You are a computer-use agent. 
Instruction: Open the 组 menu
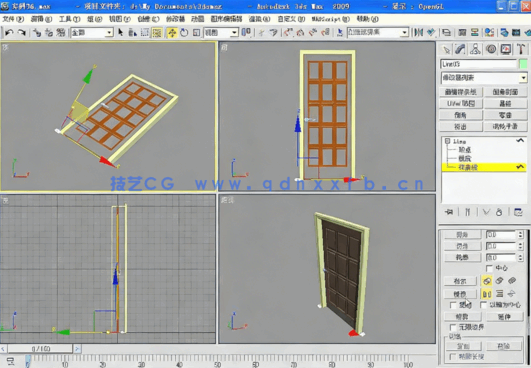[94, 19]
